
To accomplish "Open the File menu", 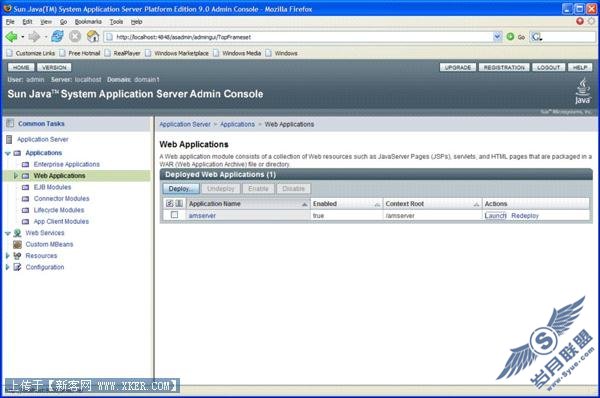I will 10,22.
